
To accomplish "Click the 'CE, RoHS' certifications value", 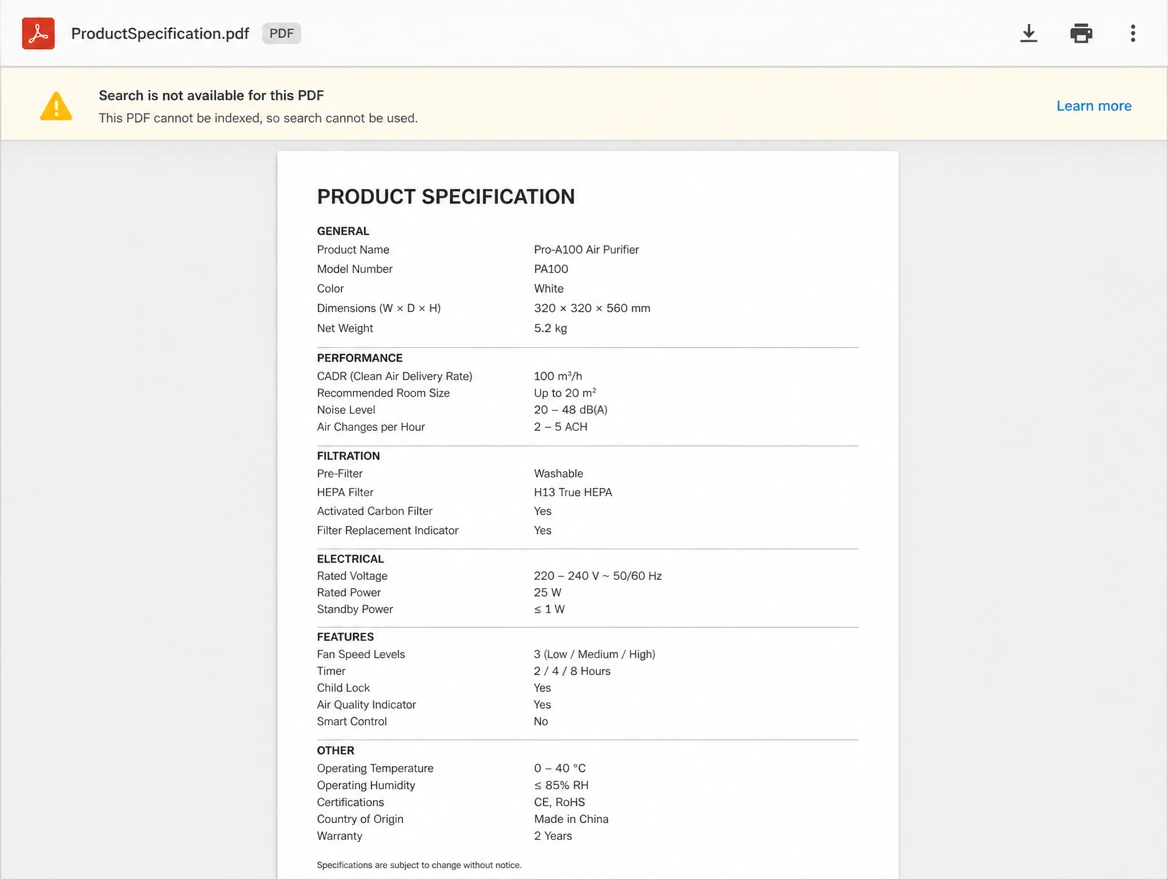I will click(x=559, y=803).
